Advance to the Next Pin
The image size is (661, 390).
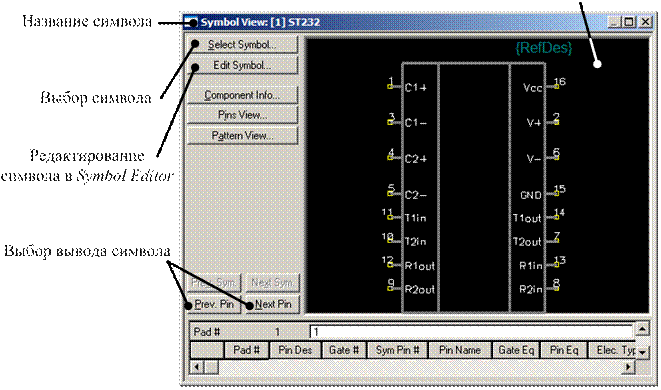tap(273, 304)
